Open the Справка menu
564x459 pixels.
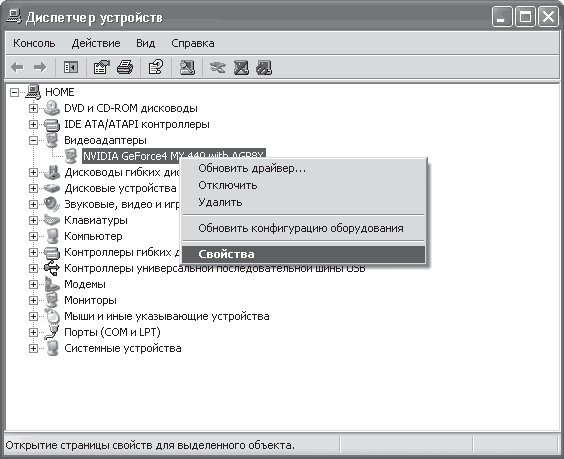tap(193, 43)
